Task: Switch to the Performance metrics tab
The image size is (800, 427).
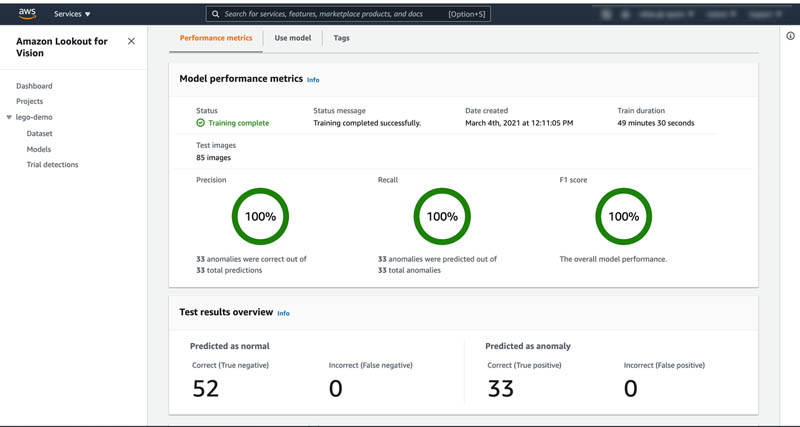Action: [x=216, y=38]
